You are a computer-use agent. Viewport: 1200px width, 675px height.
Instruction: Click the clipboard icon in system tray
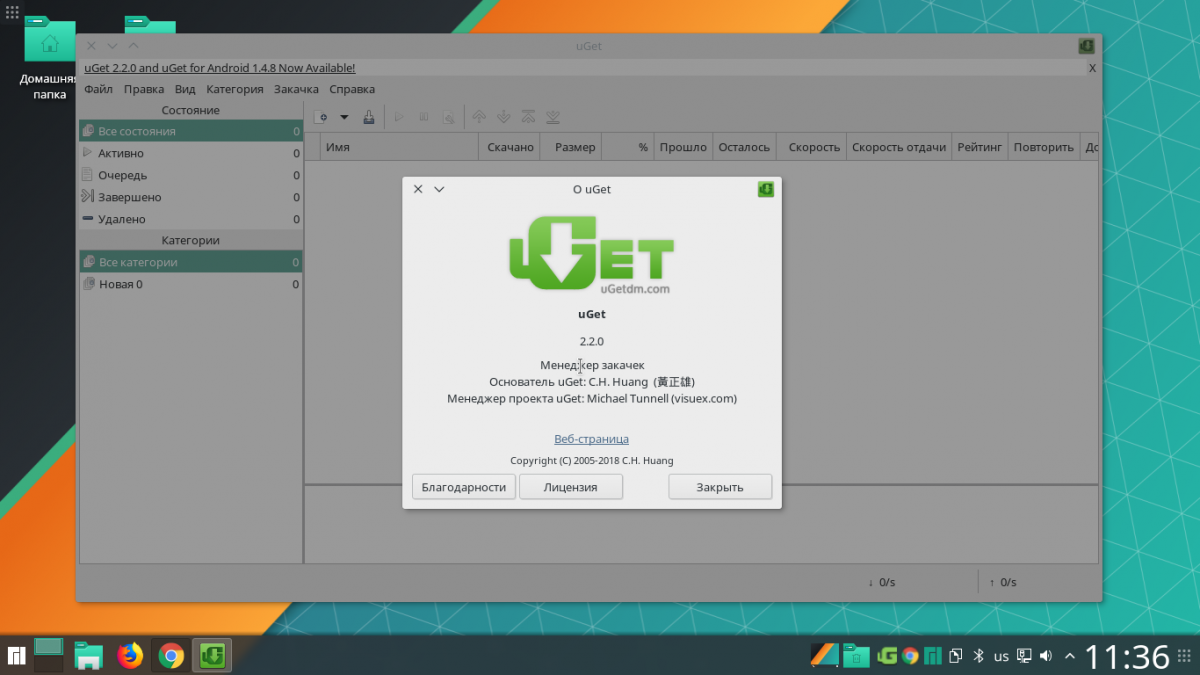[956, 656]
